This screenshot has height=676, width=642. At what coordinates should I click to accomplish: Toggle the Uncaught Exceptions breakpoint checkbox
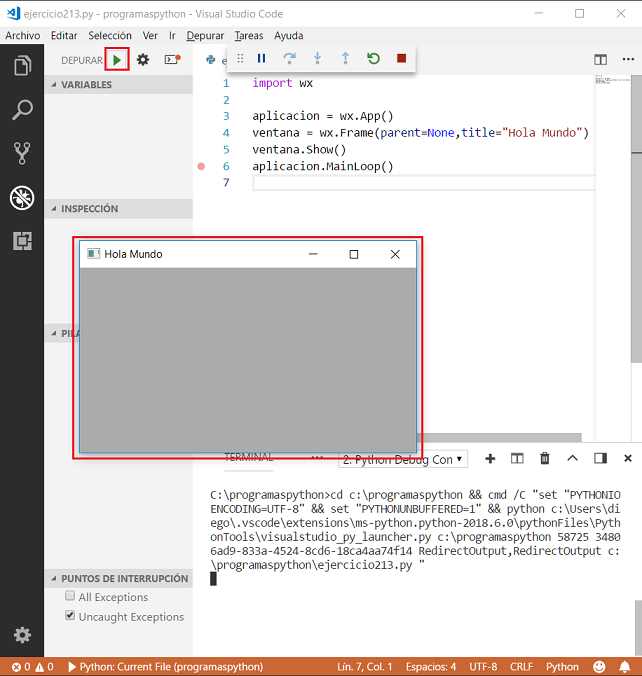click(70, 615)
